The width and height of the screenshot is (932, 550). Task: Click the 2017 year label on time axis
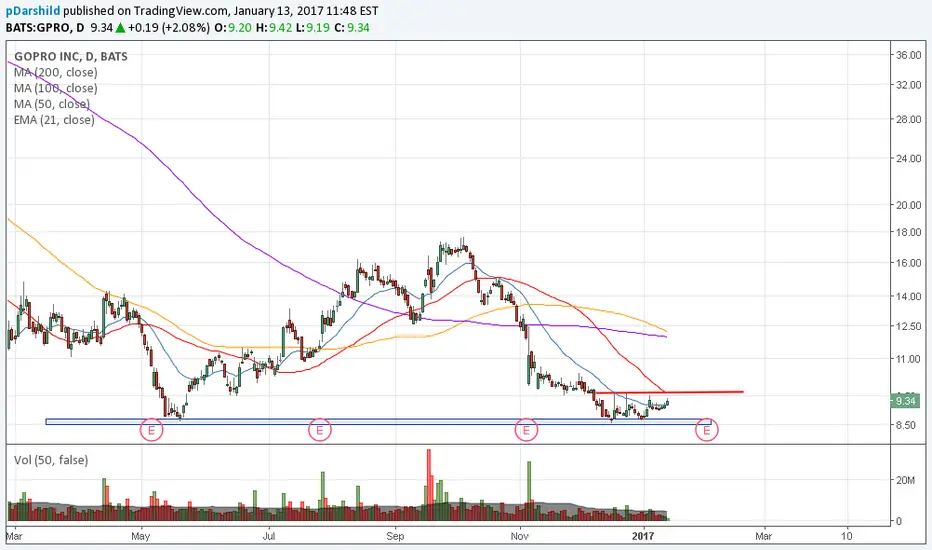pos(643,536)
